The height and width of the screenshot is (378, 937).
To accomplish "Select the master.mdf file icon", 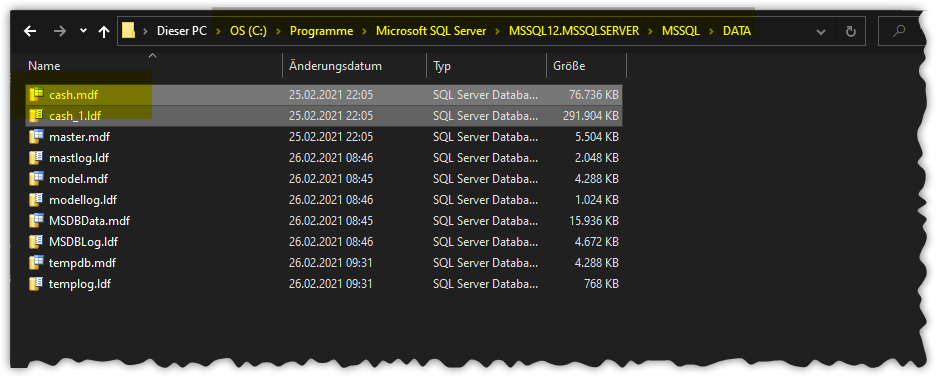I will 37,137.
